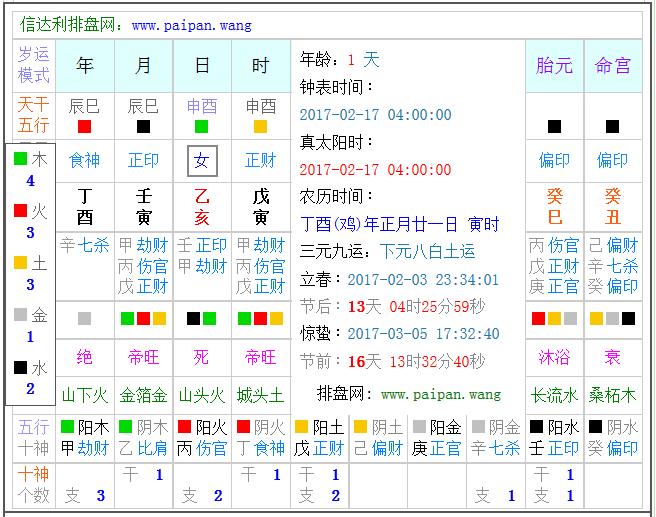Select the 戊寅 hour pillar
Viewport: 656px width, 517px height.
pos(261,207)
